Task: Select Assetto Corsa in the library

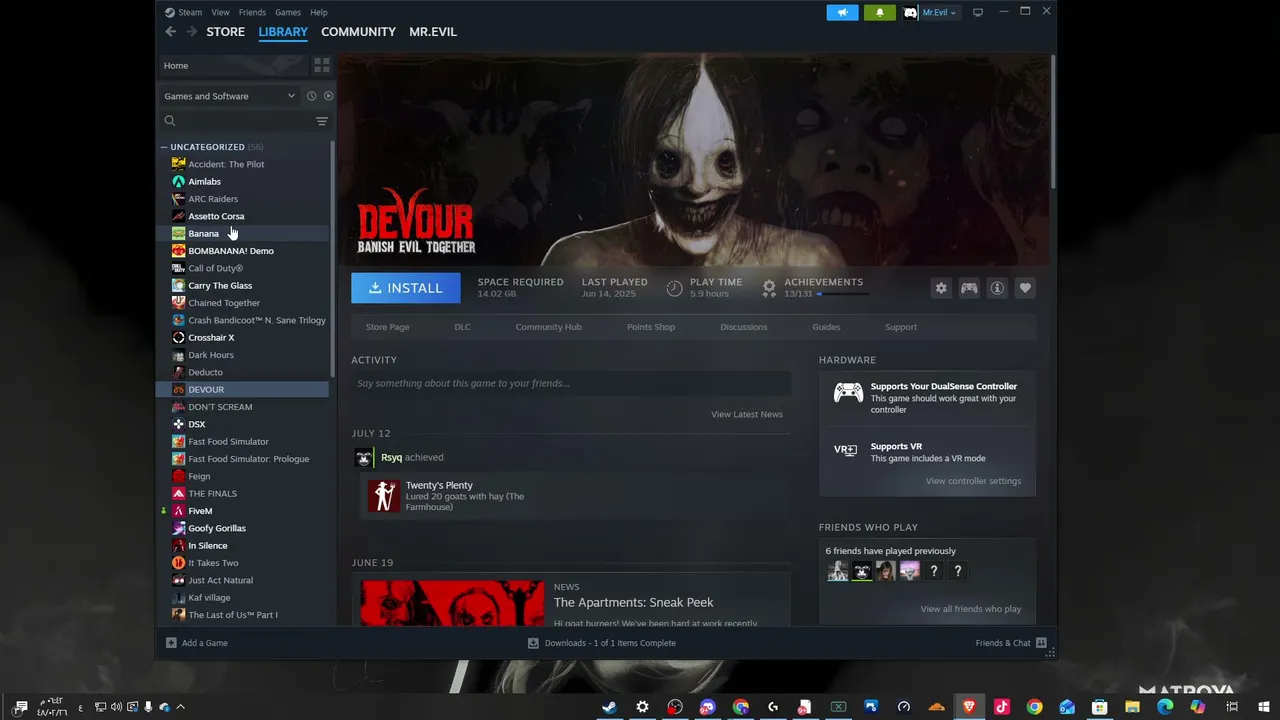Action: pyautogui.click(x=216, y=216)
